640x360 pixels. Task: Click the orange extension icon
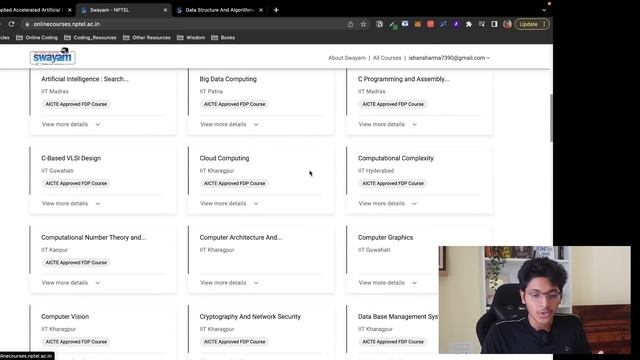[x=418, y=24]
